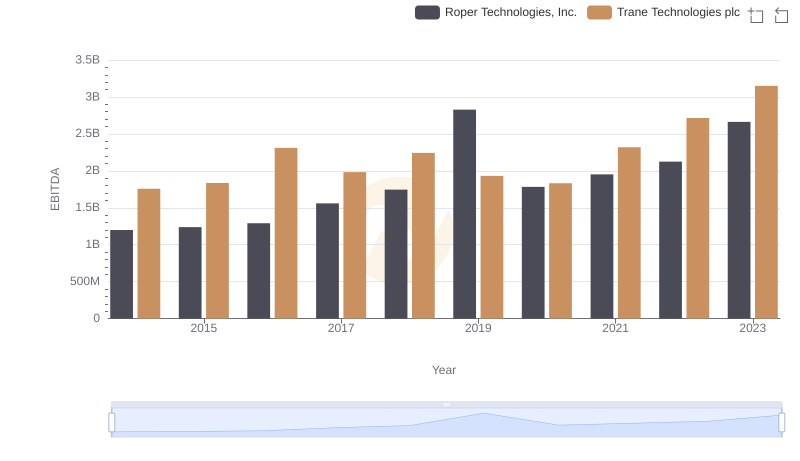Toggle Trane Technologies plc legend series
The image size is (800, 461).
click(663, 12)
